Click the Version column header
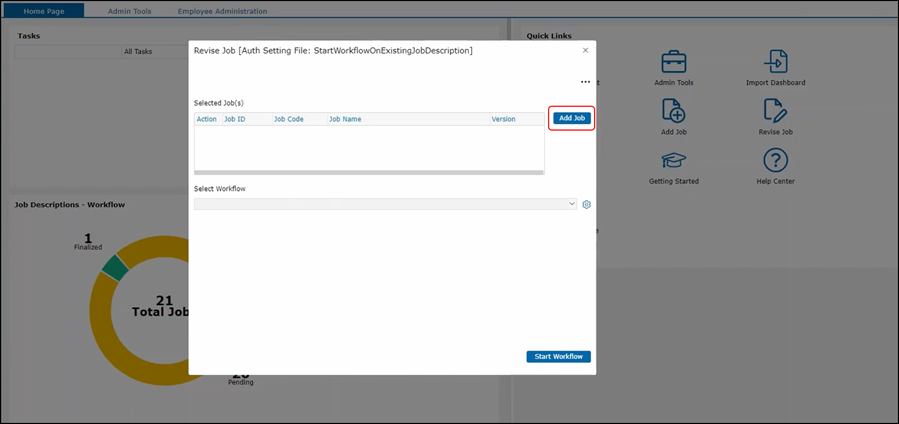 click(503, 119)
